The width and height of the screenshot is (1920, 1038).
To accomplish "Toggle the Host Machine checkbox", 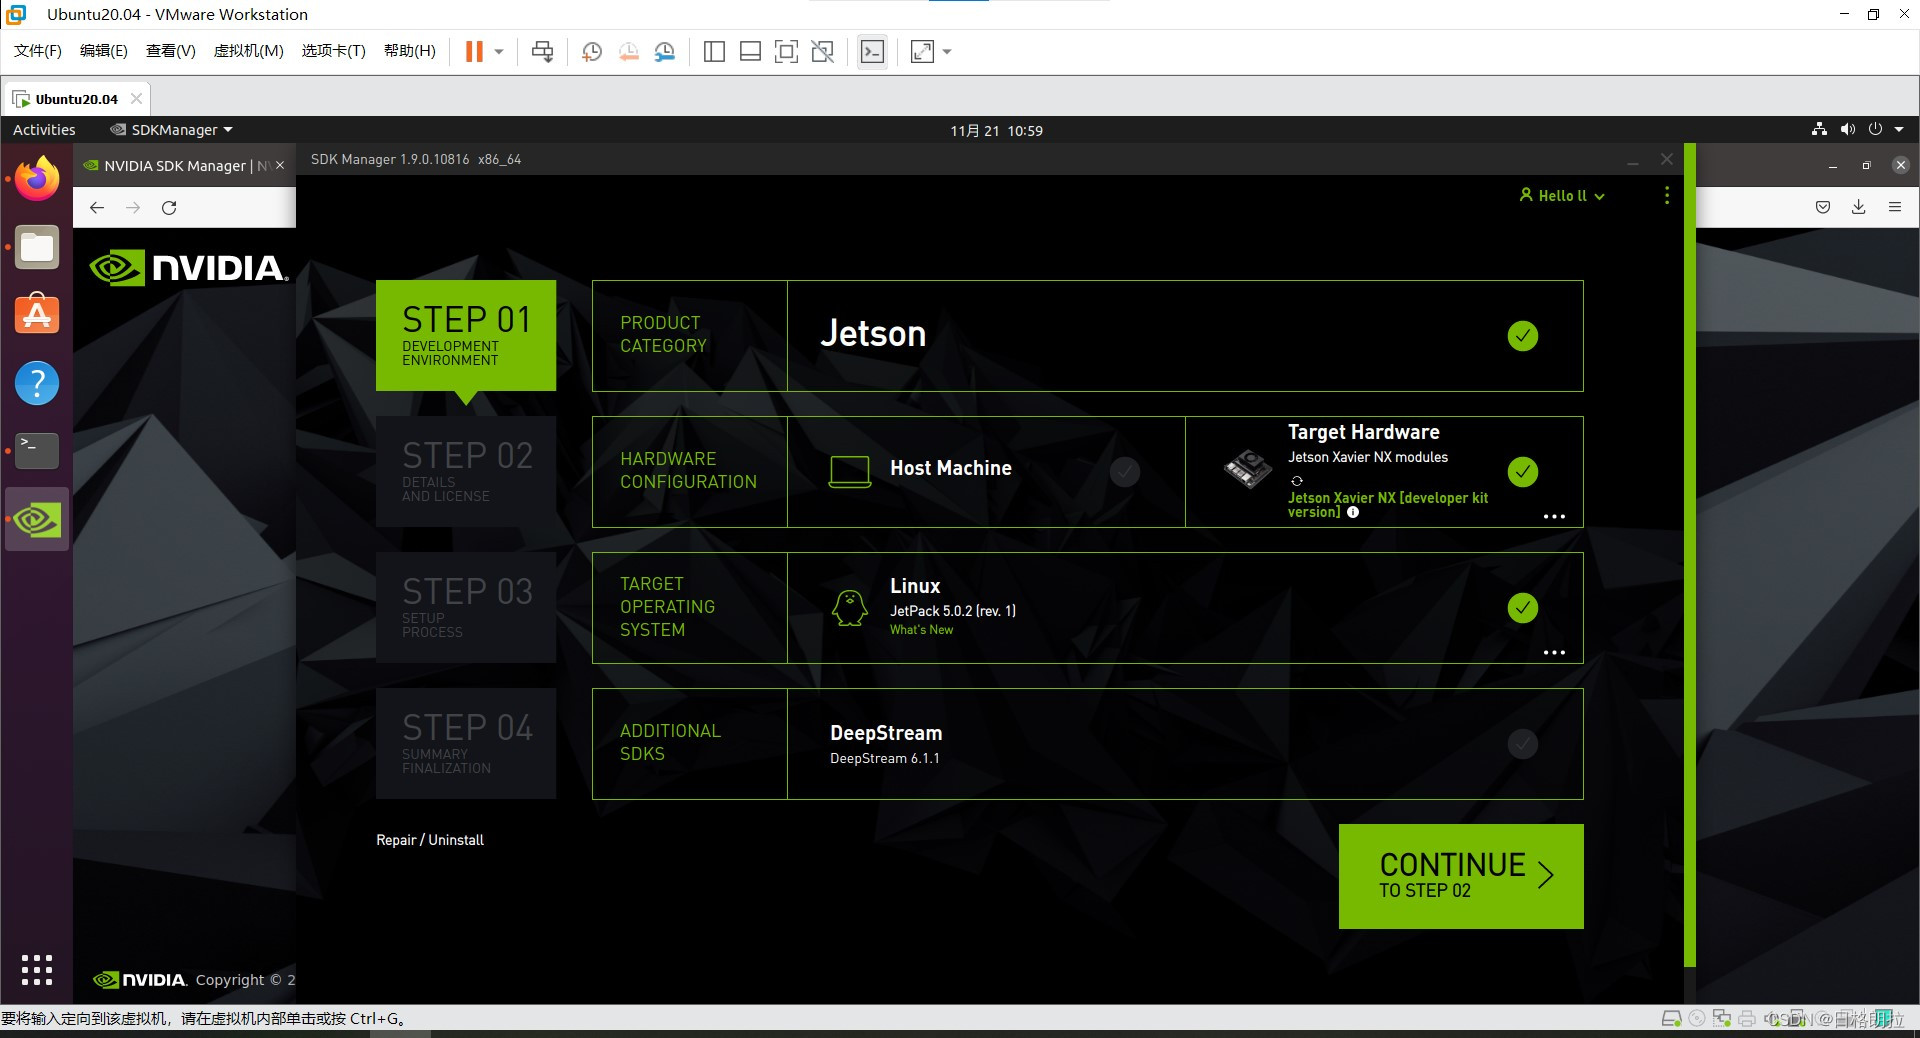I will click(x=1125, y=472).
